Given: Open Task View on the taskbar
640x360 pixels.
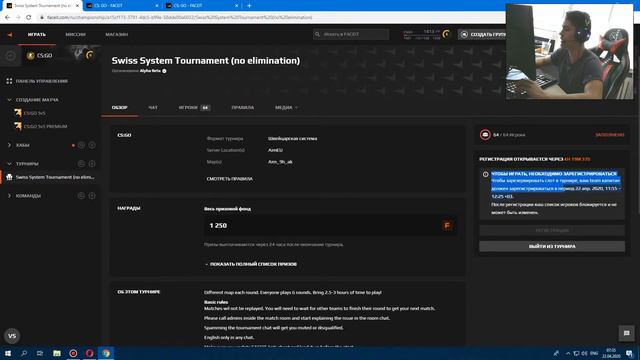Looking at the screenshot, I should (40, 353).
